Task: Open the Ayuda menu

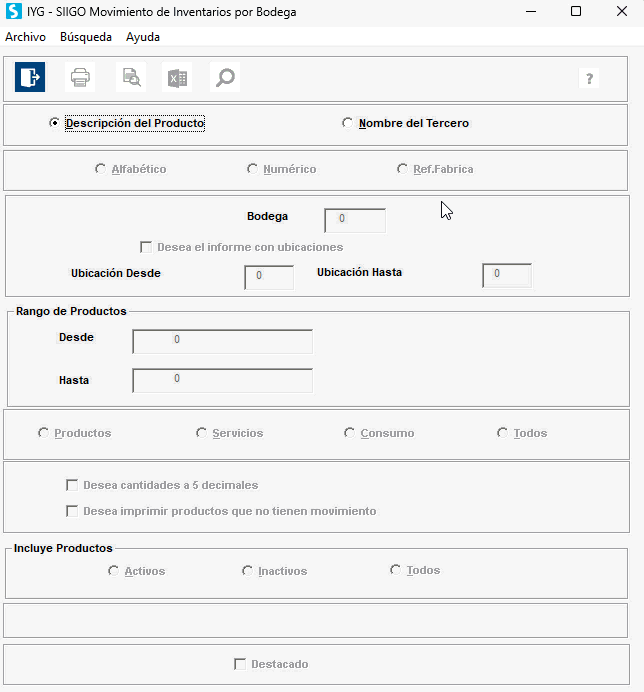Action: point(143,37)
